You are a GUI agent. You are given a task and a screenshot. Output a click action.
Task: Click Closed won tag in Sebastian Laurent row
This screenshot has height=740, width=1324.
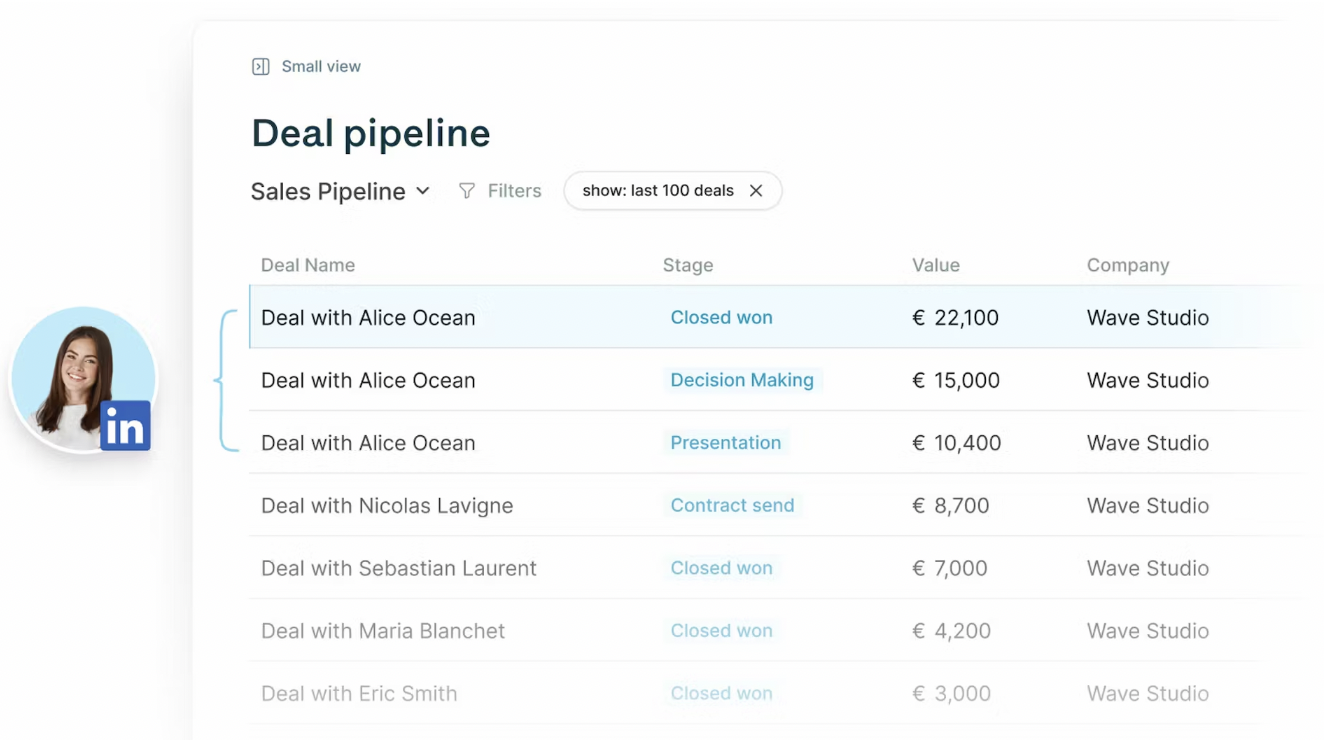[x=721, y=568]
